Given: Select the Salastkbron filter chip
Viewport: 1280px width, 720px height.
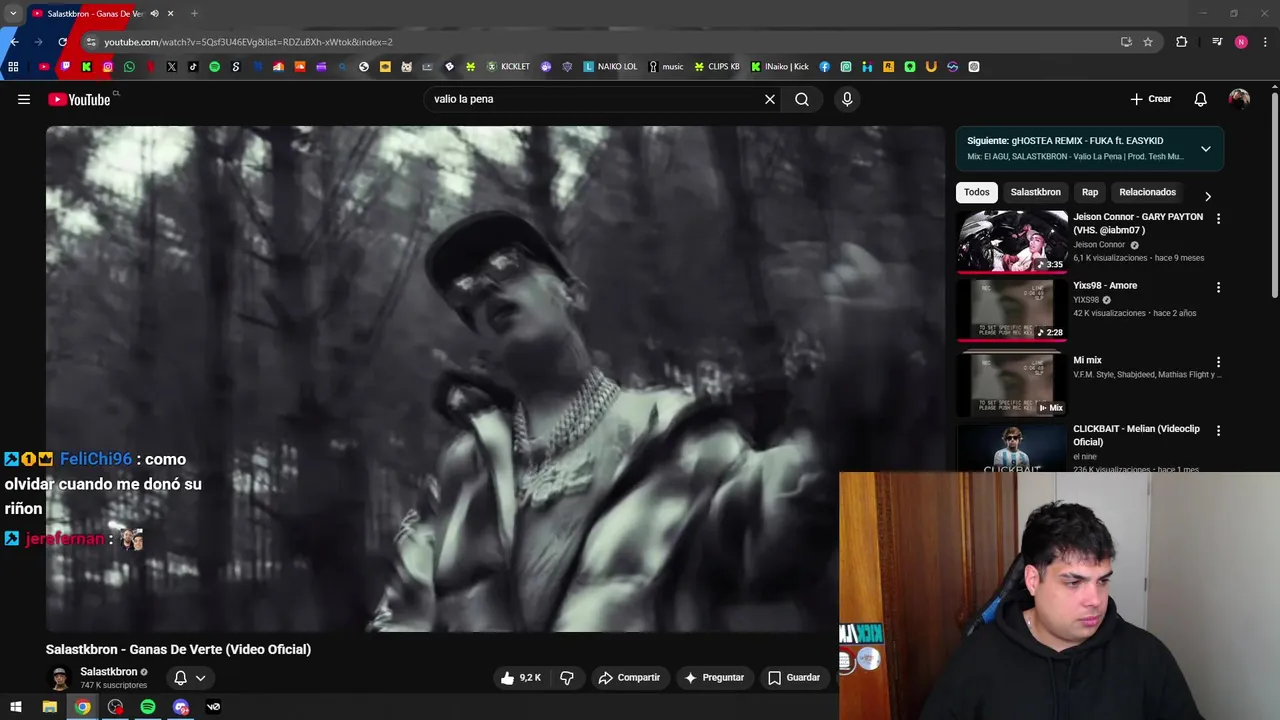Looking at the screenshot, I should 1035,192.
